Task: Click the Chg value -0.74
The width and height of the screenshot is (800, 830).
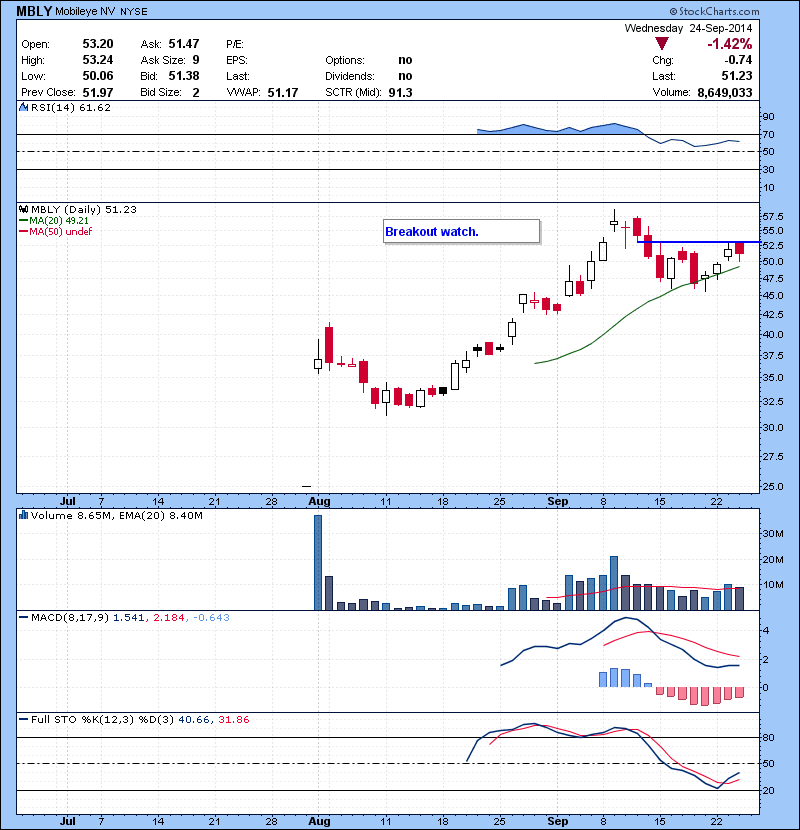Action: 738,60
